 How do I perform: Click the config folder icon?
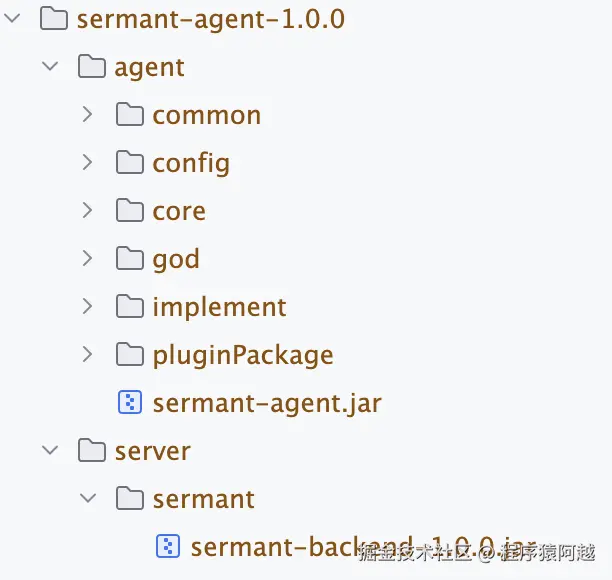(130, 163)
